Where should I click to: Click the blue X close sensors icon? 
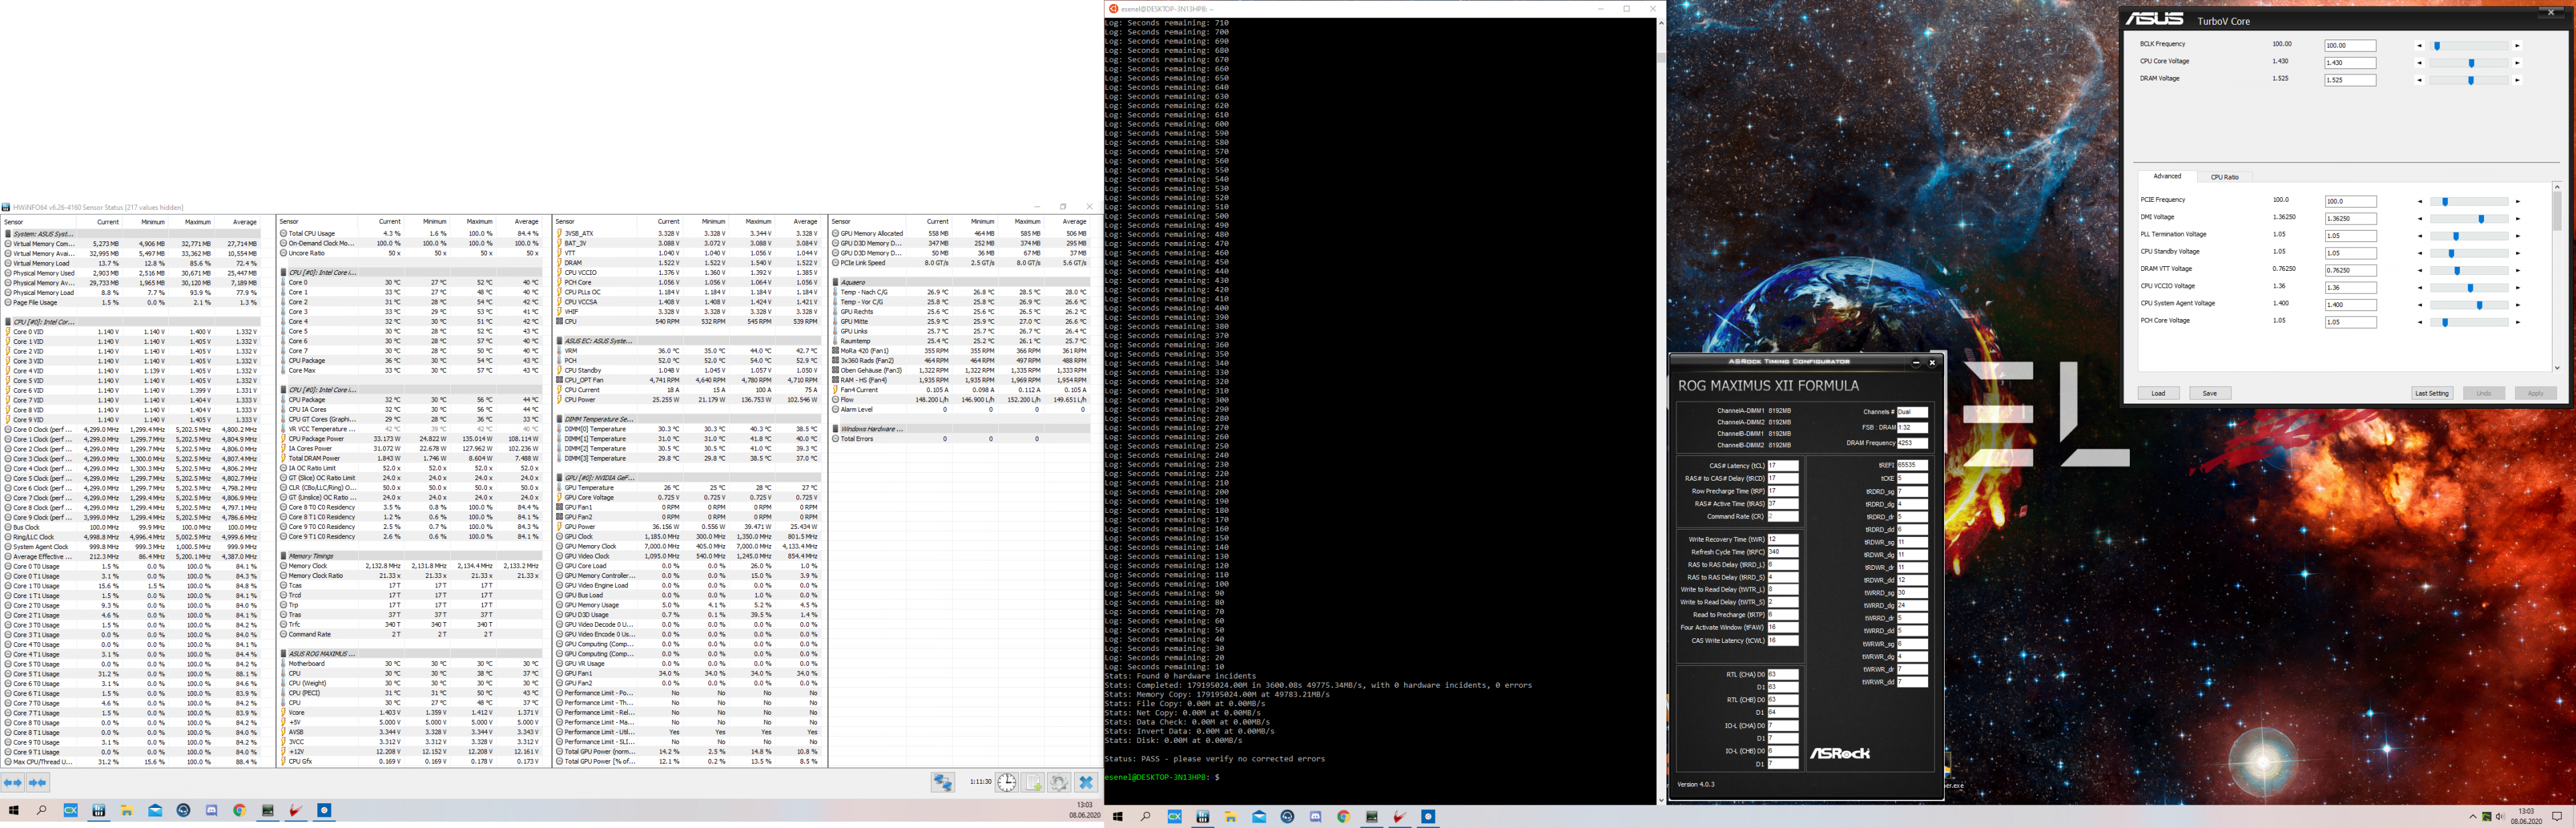point(1086,783)
